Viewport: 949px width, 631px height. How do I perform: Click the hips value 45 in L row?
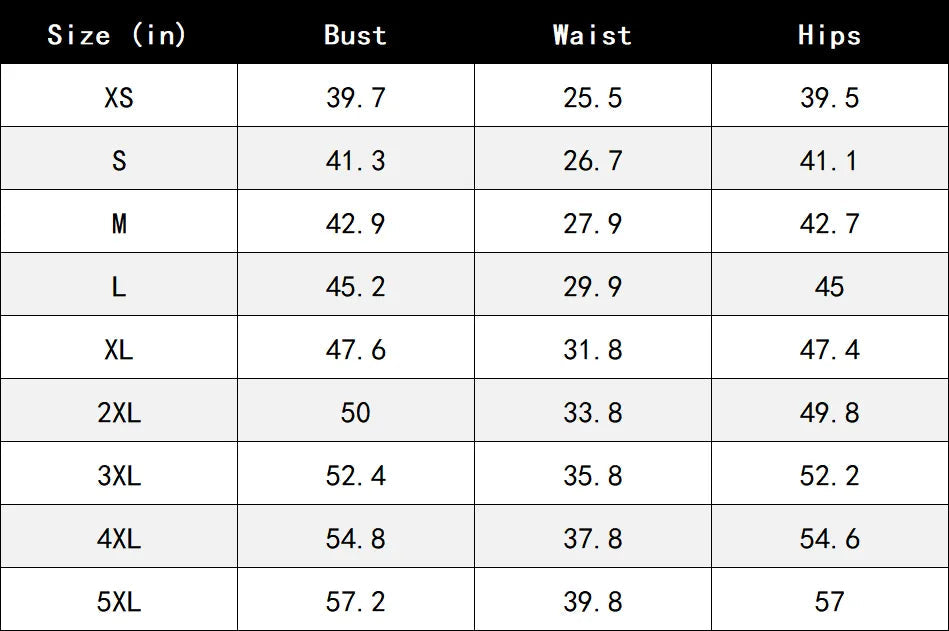pyautogui.click(x=829, y=286)
